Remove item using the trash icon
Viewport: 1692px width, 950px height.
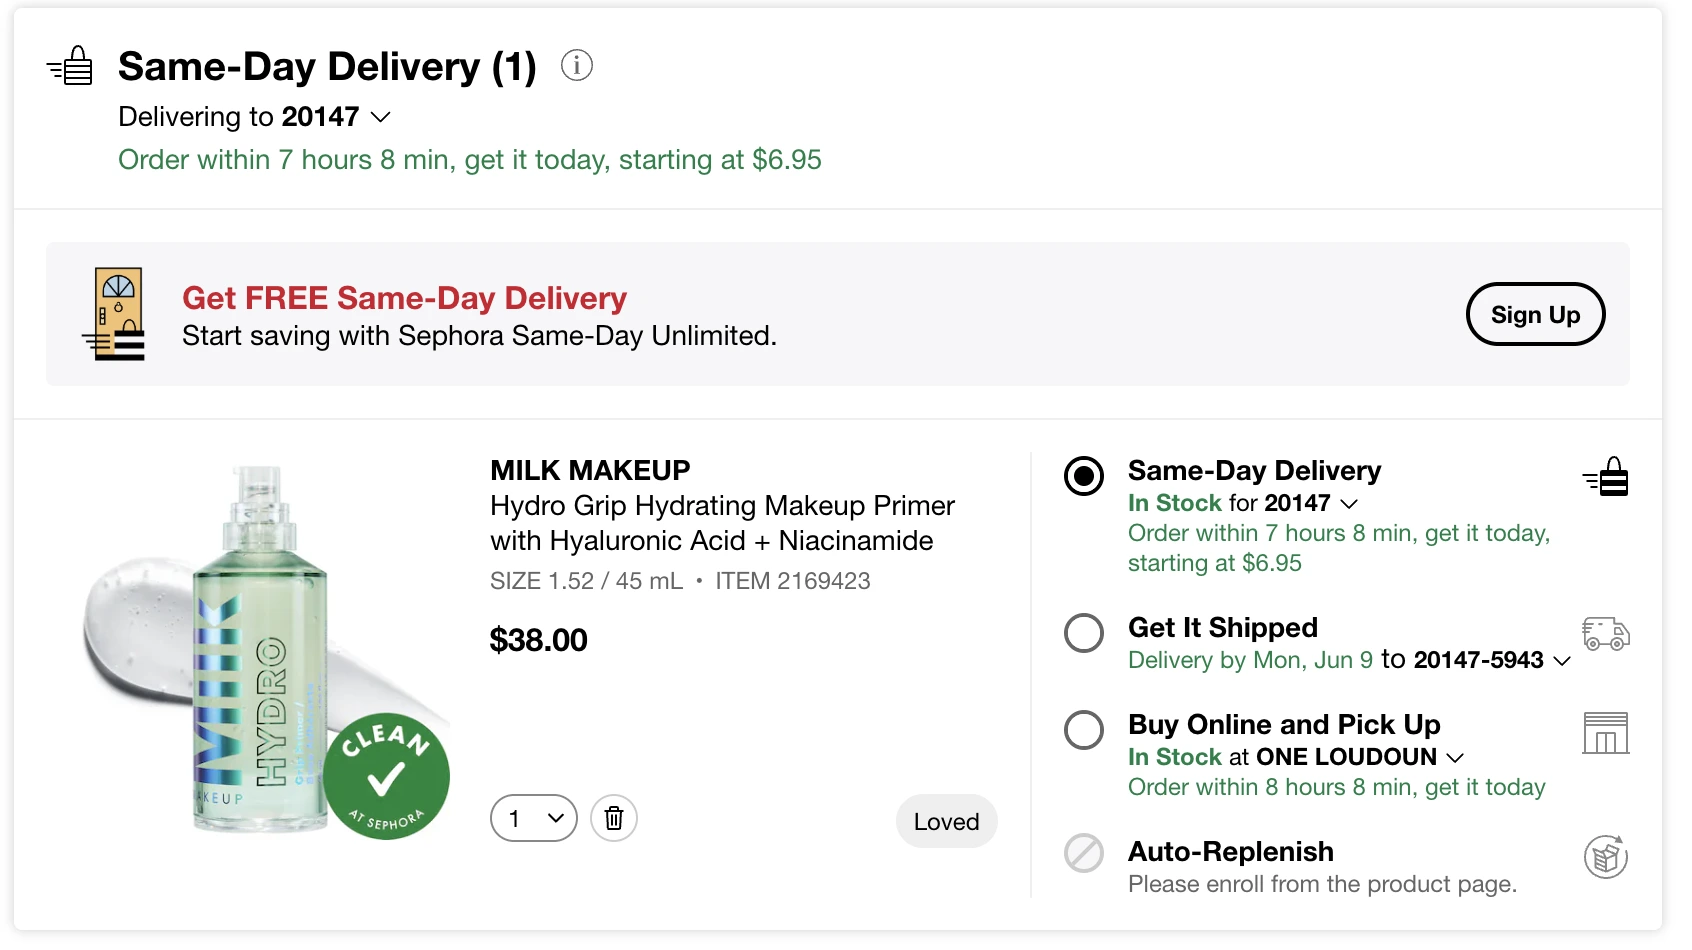tap(614, 818)
